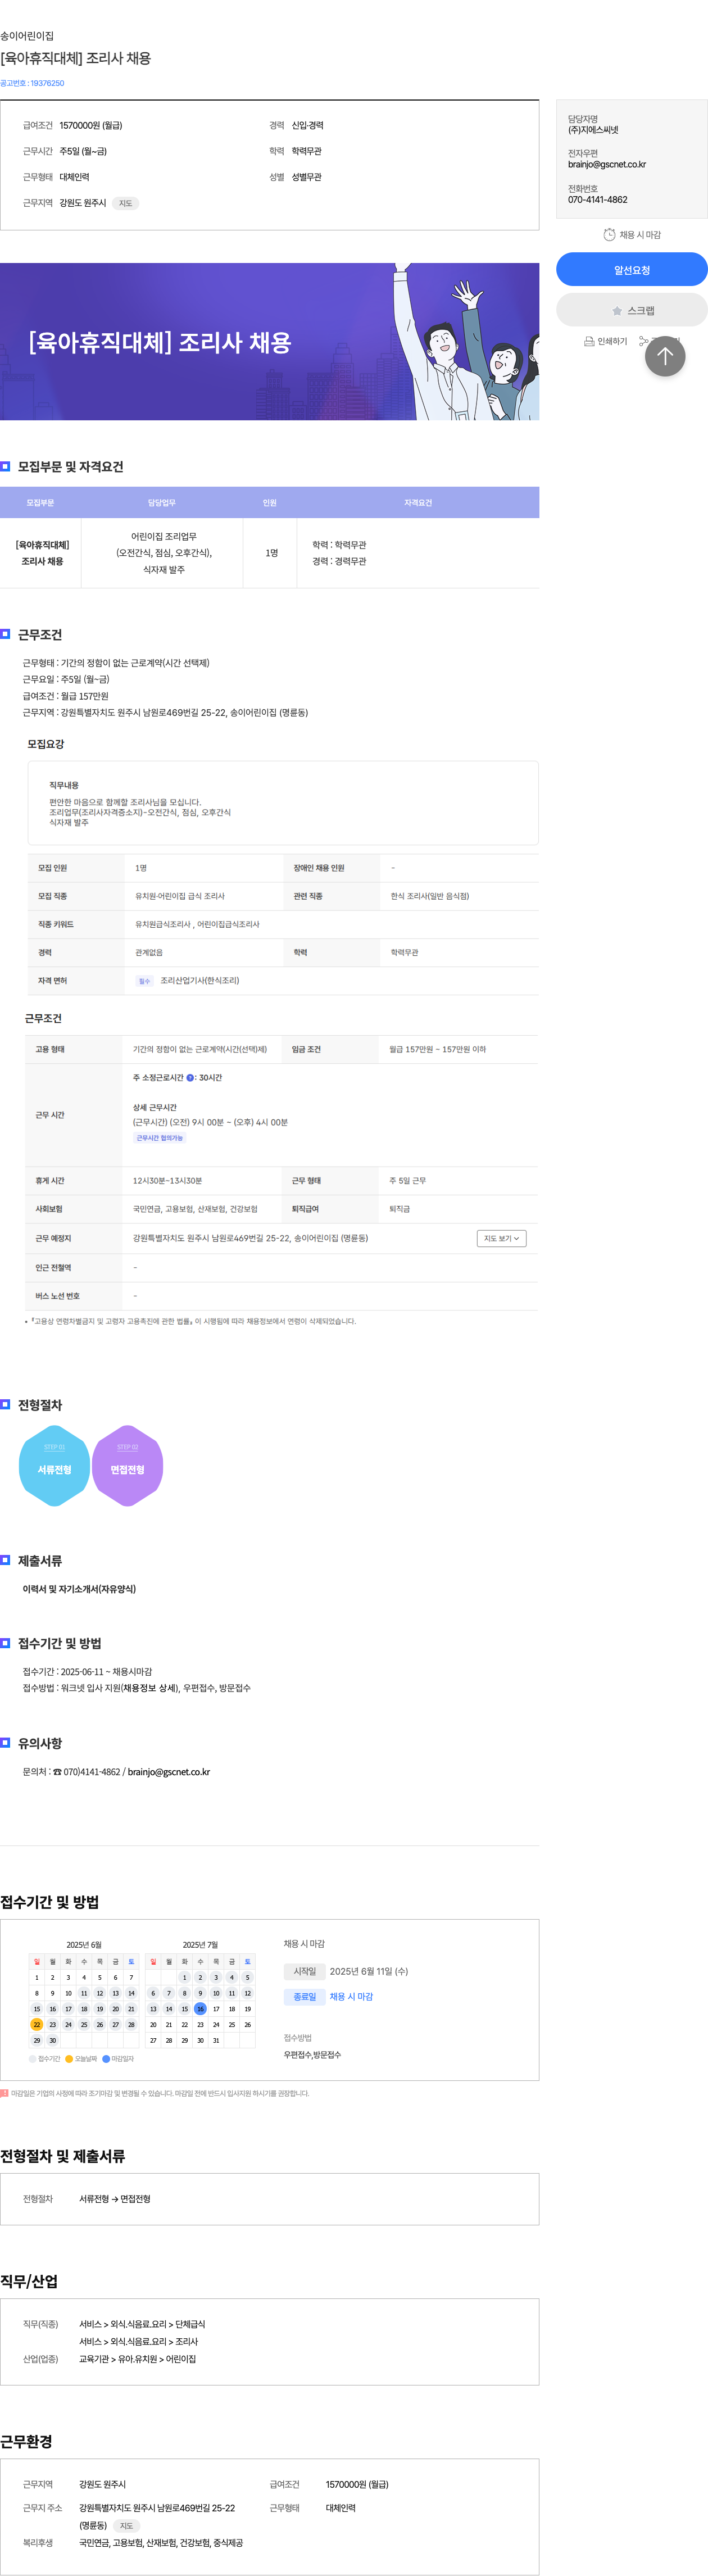Click 서비스 > 외식.식음료.요리 > 단체급식 row

(x=142, y=2324)
